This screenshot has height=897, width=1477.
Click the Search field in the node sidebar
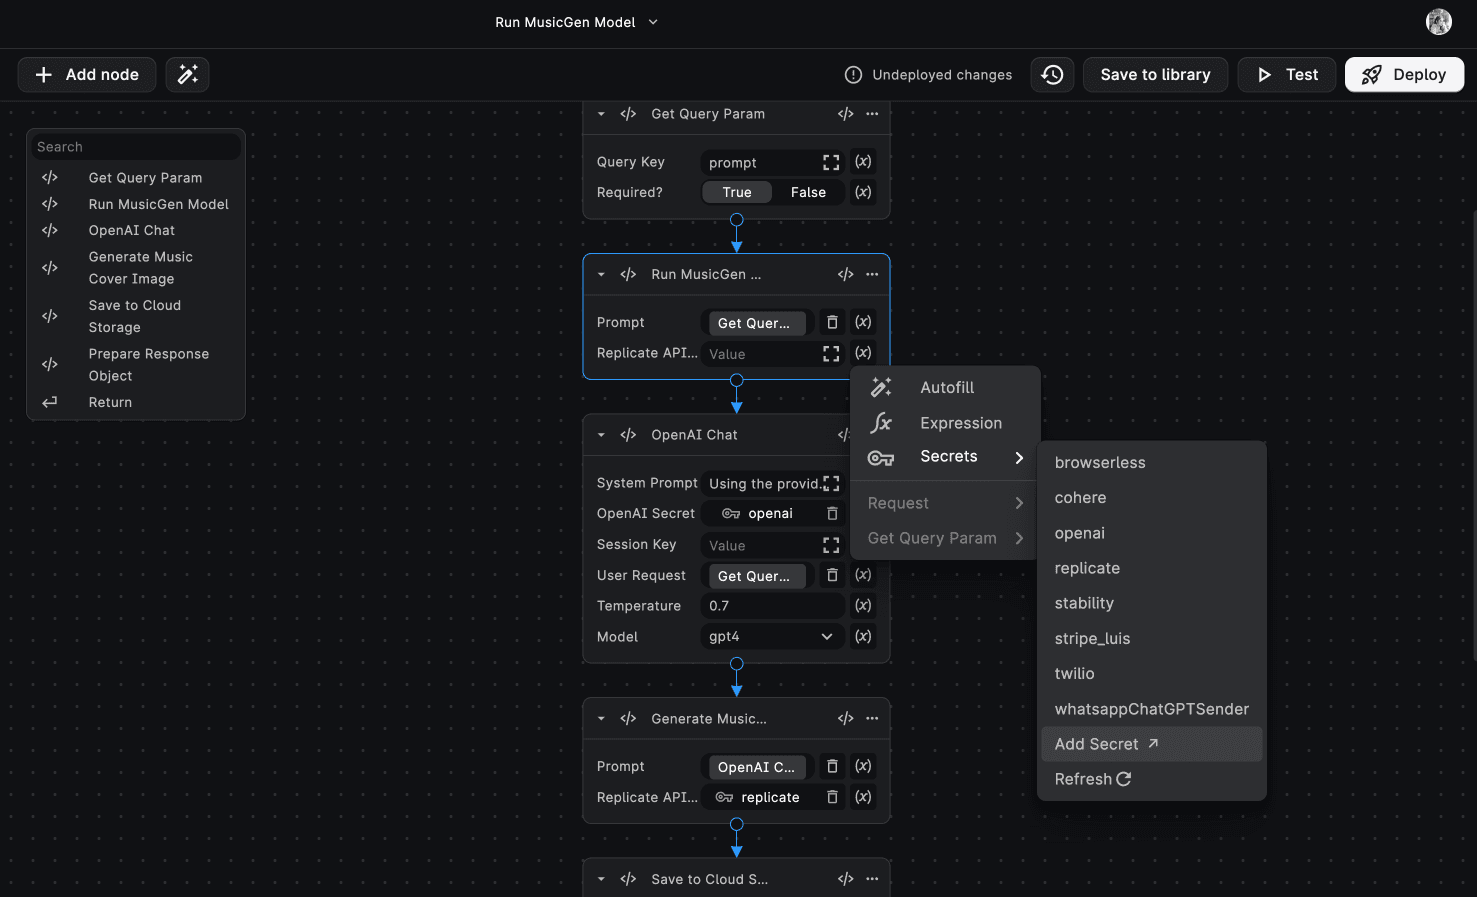tap(135, 146)
